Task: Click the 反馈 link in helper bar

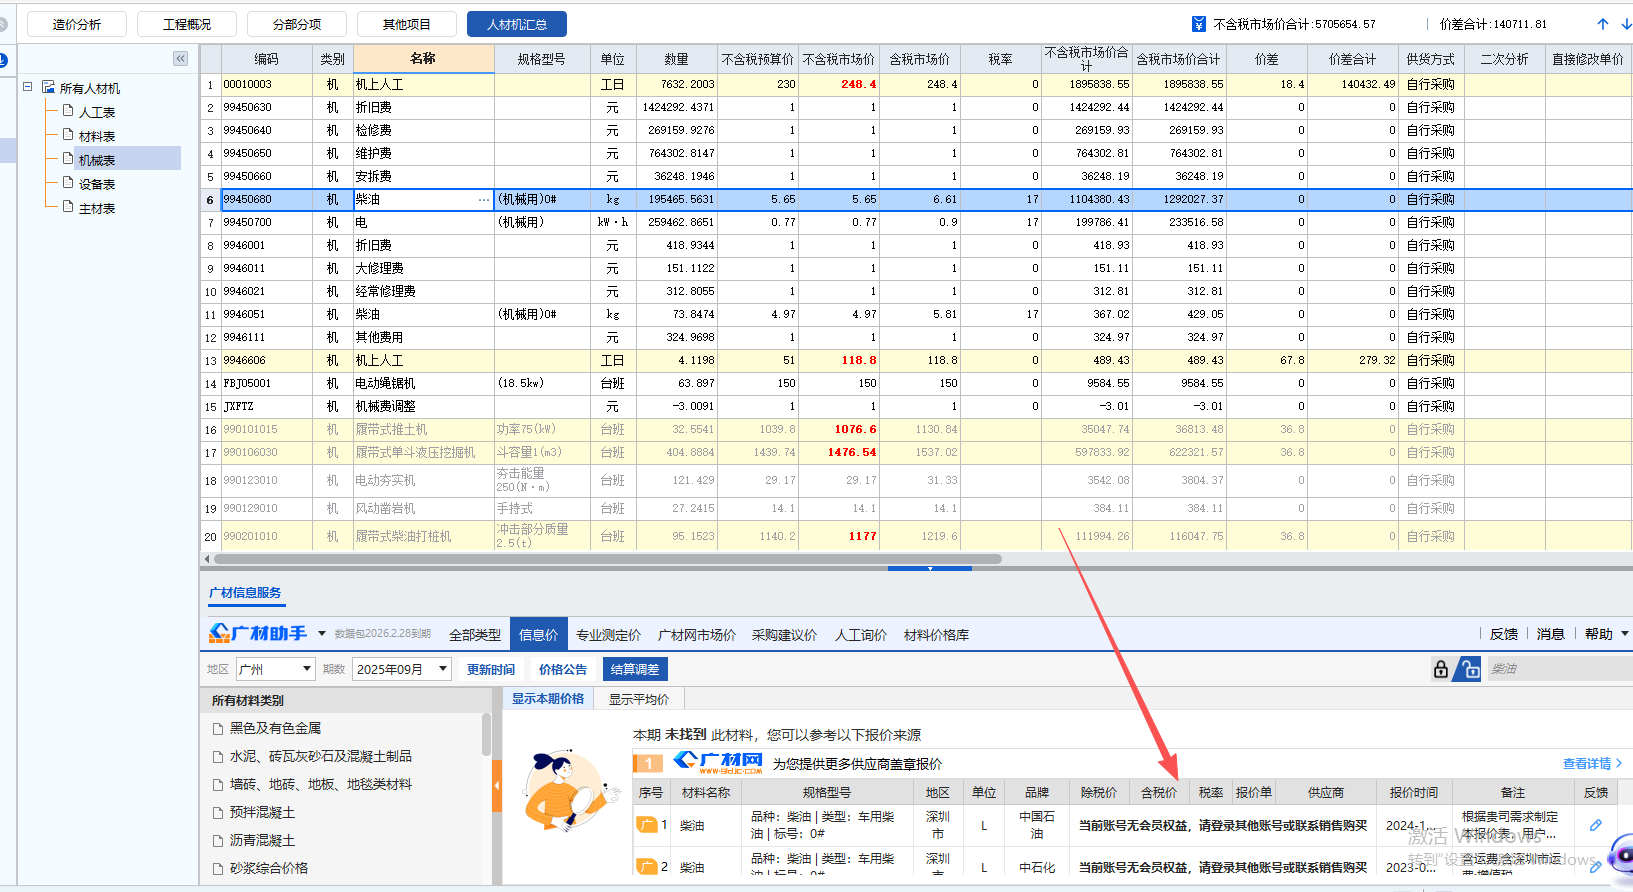Action: coord(1504,634)
